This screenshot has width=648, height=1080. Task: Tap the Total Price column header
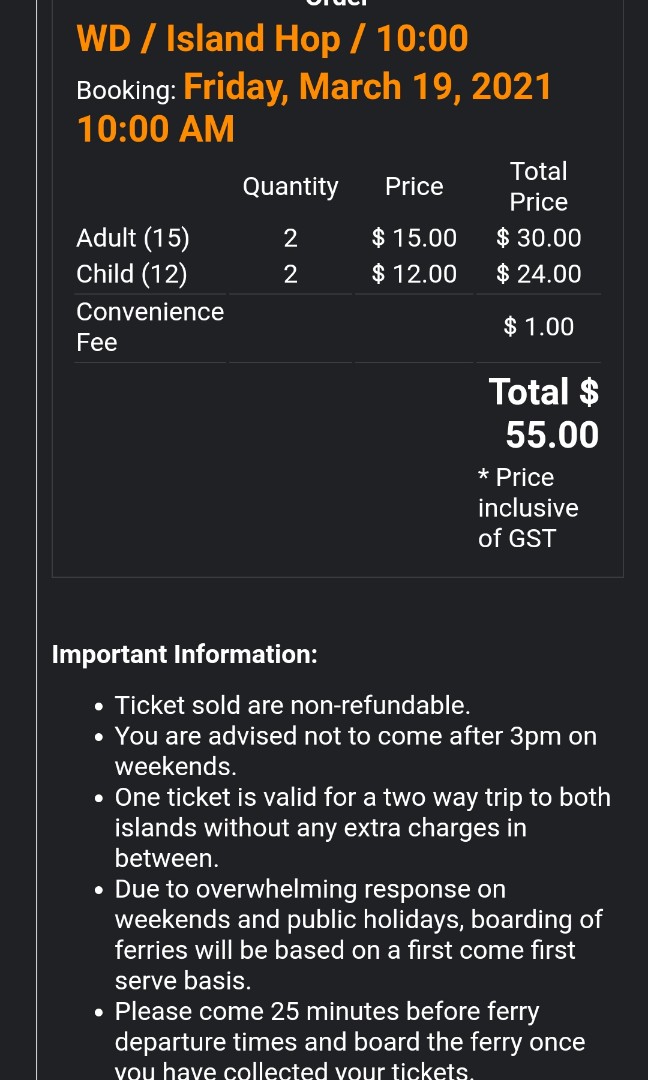pyautogui.click(x=538, y=187)
